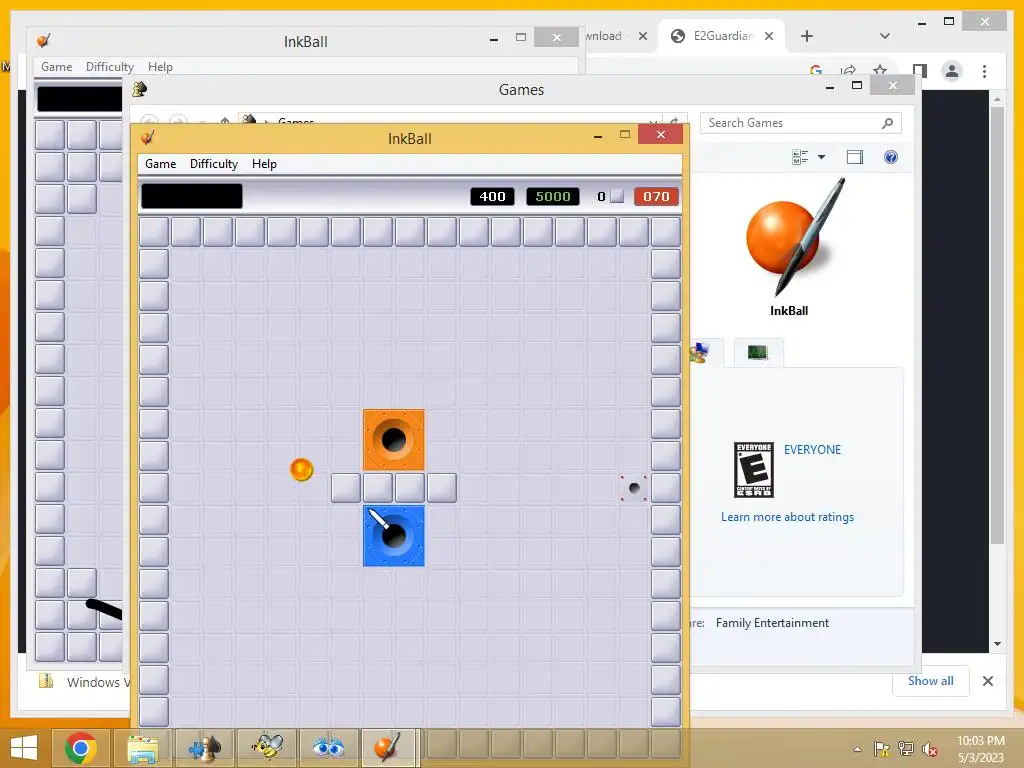This screenshot has width=1024, height=768.
Task: Open the Difficulty menu in the front InkBall window
Action: click(214, 164)
